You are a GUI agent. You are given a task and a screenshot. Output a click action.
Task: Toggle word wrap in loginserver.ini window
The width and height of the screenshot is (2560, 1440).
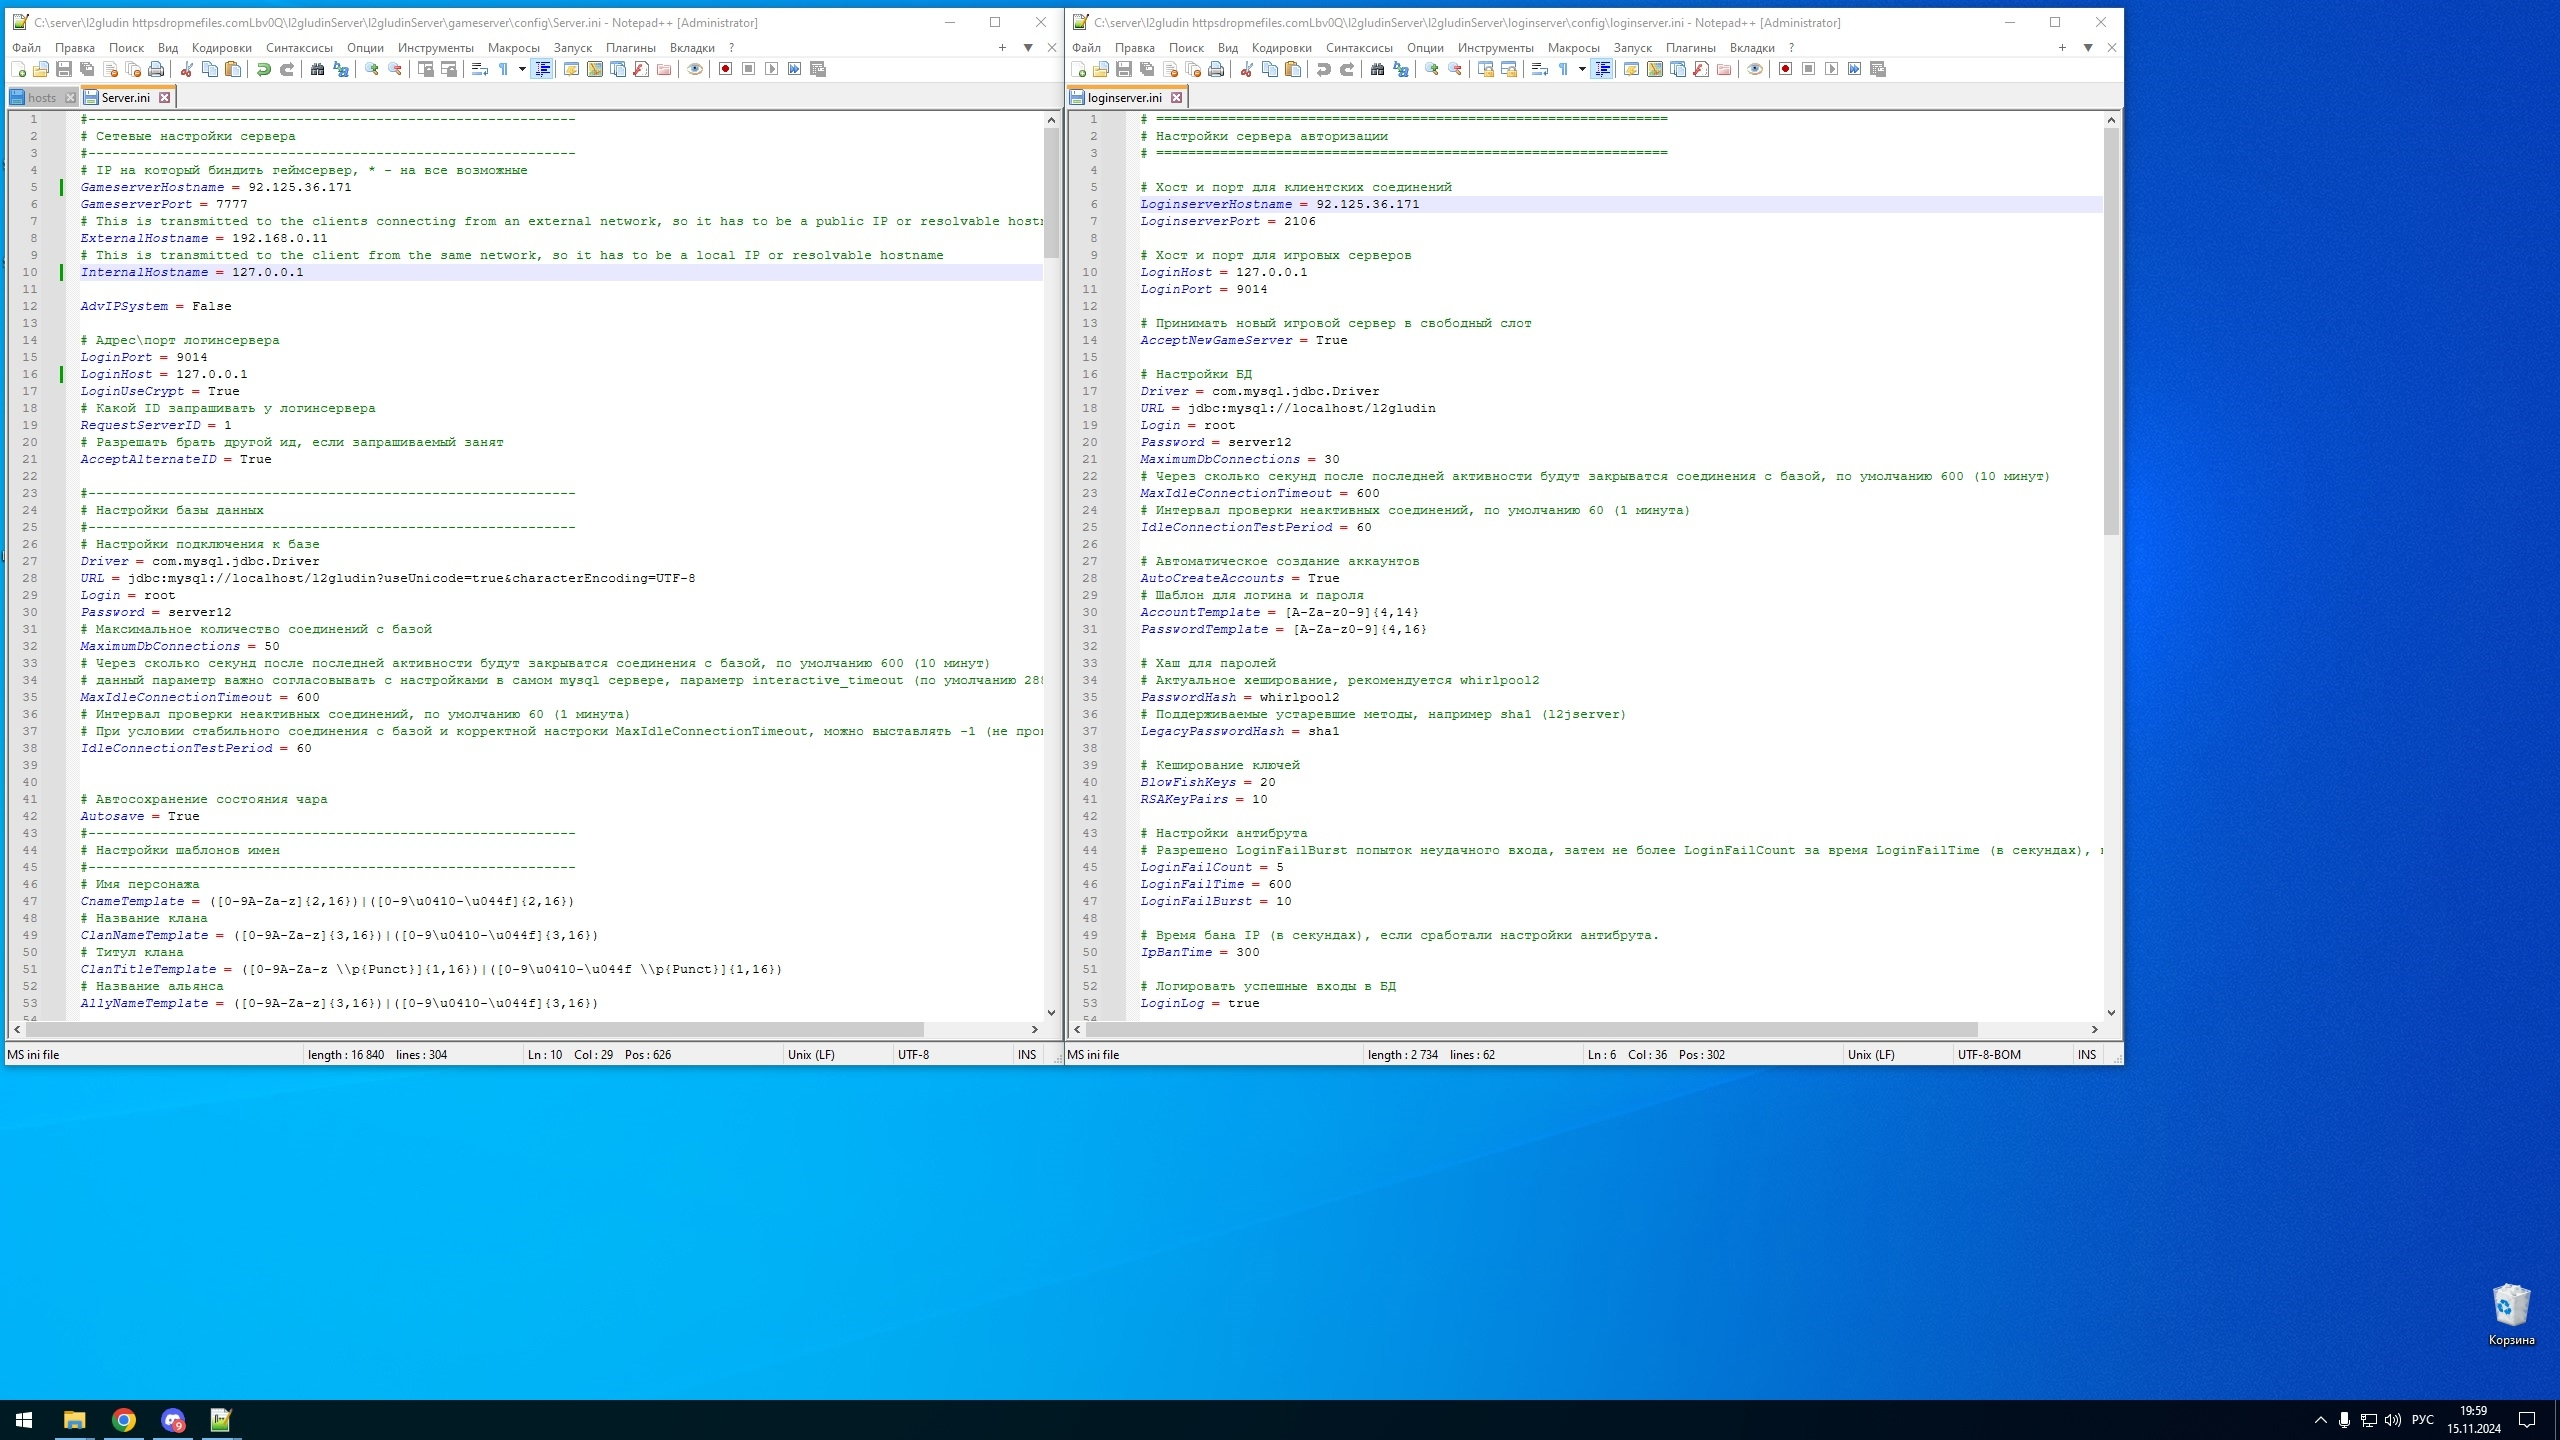[x=1540, y=69]
